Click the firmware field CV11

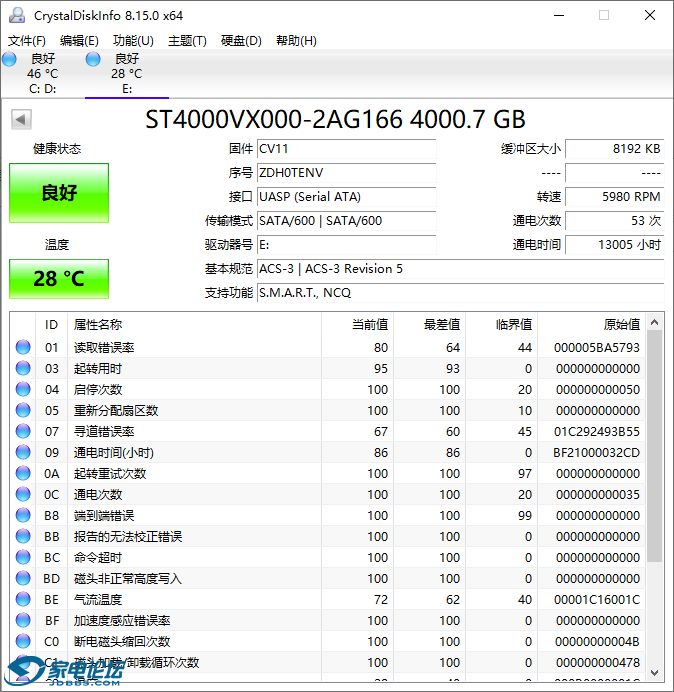coord(346,149)
